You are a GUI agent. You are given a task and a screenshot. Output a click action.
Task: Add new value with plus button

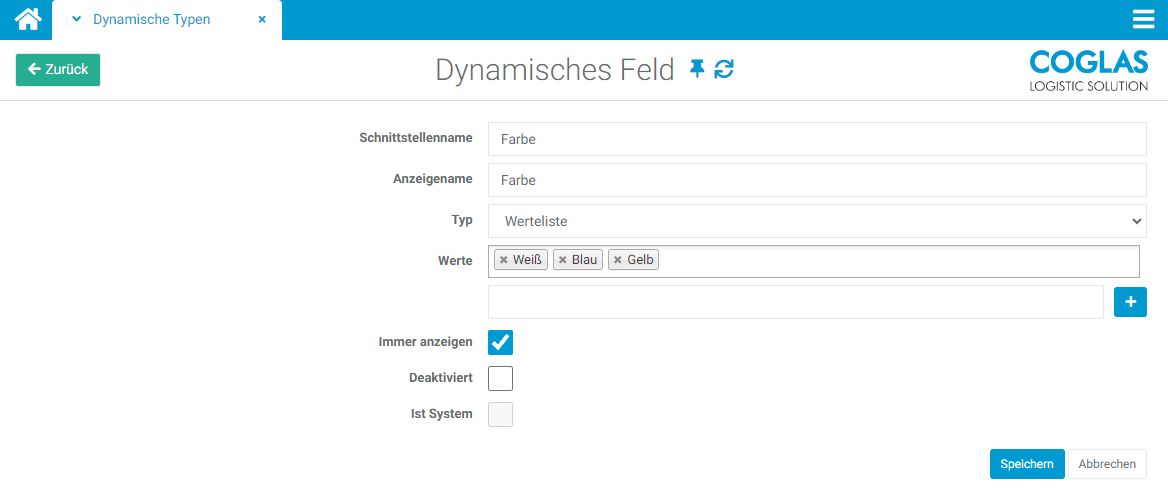(1130, 302)
